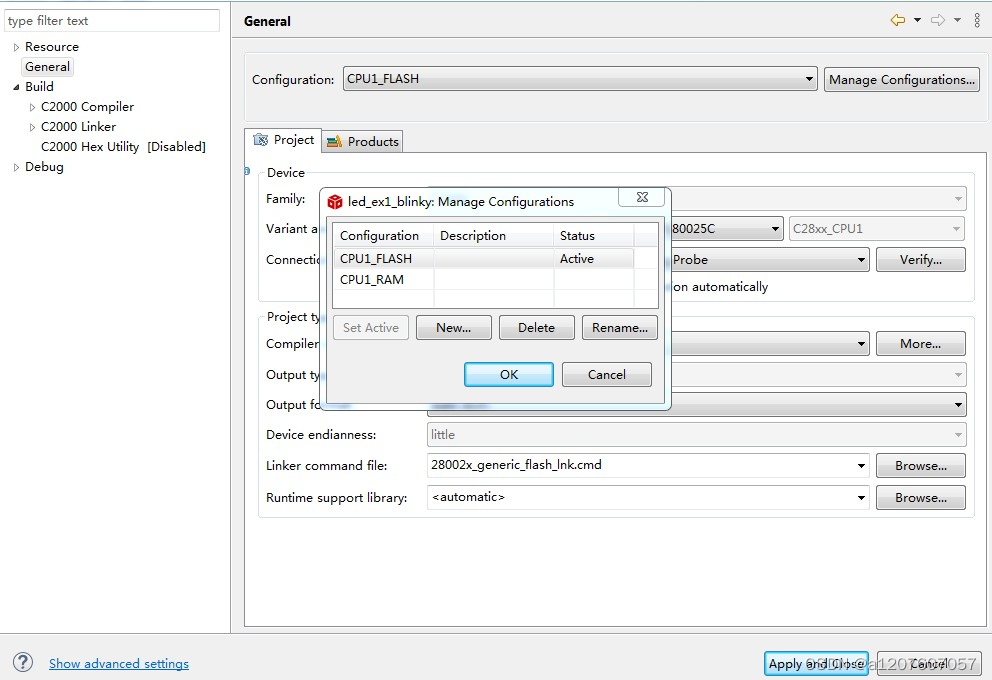Screen dimensions: 992x680
Task: Click the Apply and Close button
Action: (x=815, y=664)
